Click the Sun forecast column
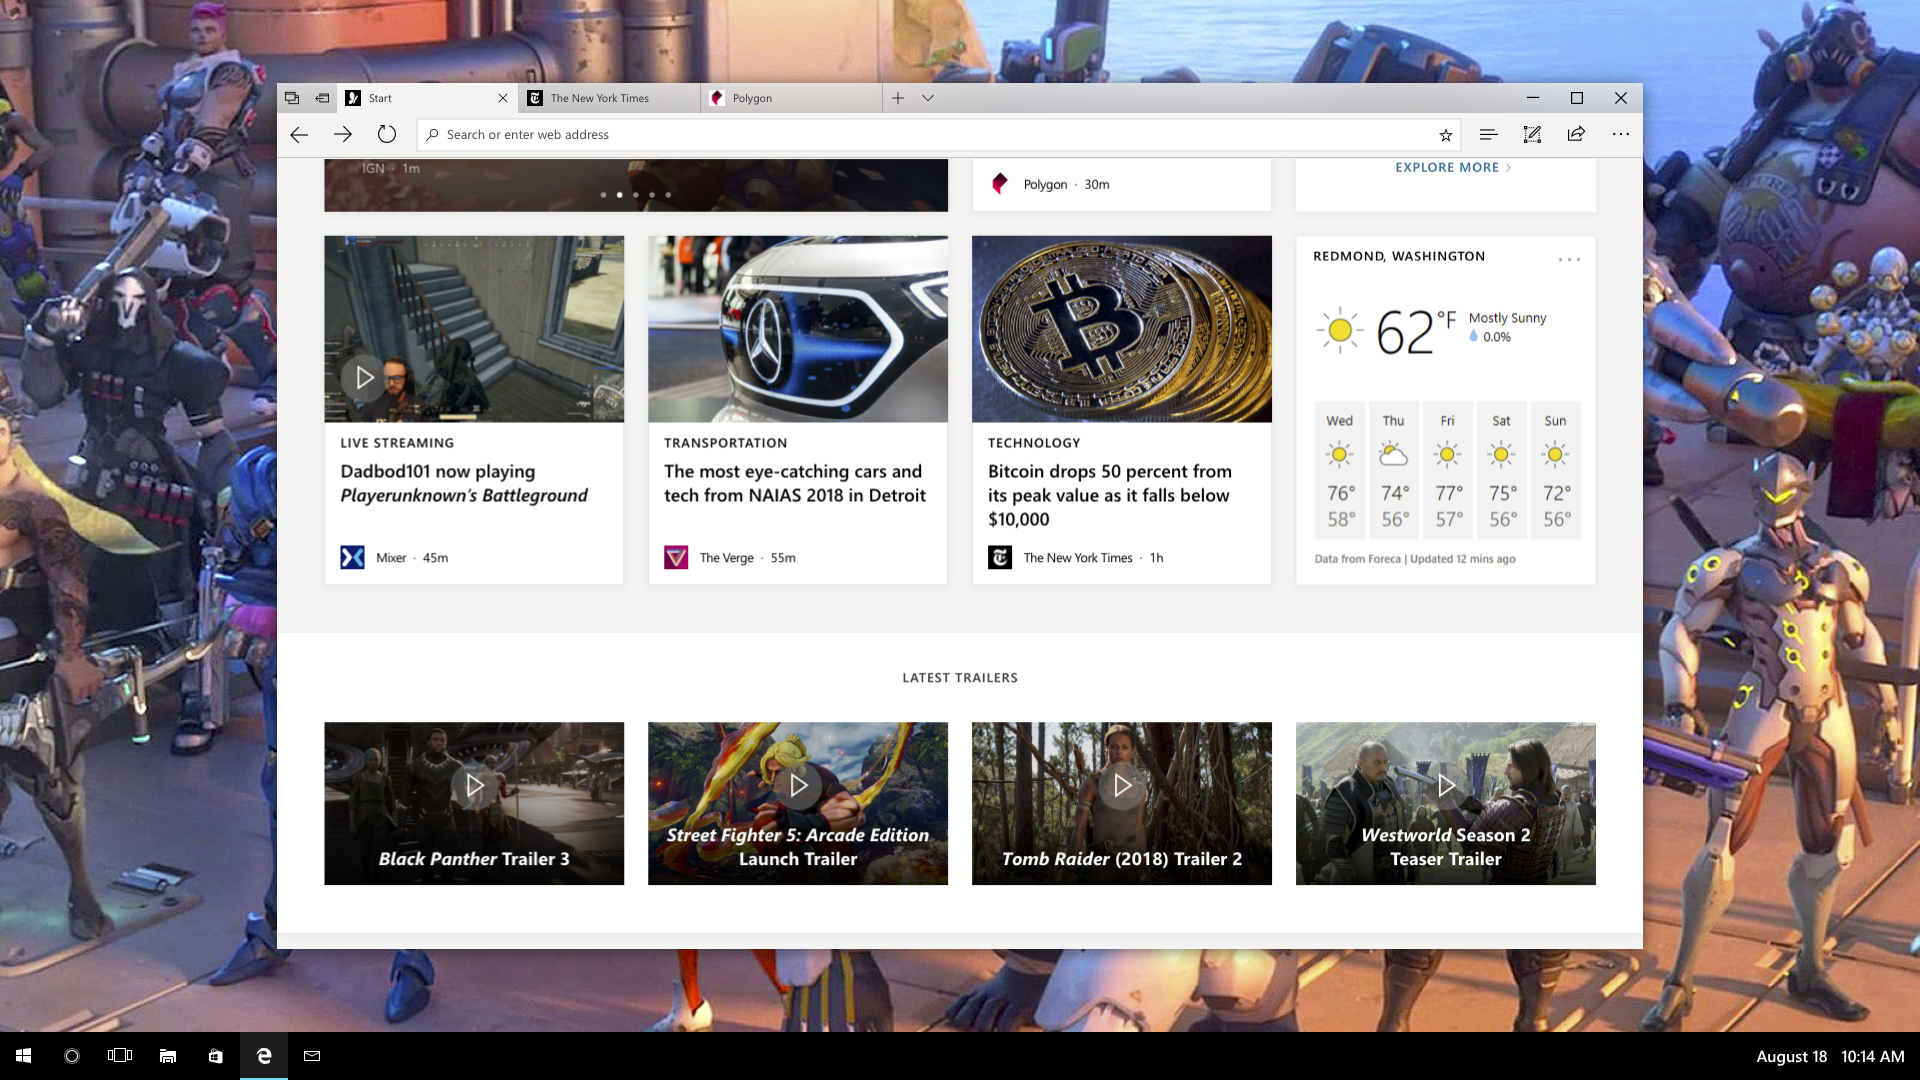 pos(1555,470)
